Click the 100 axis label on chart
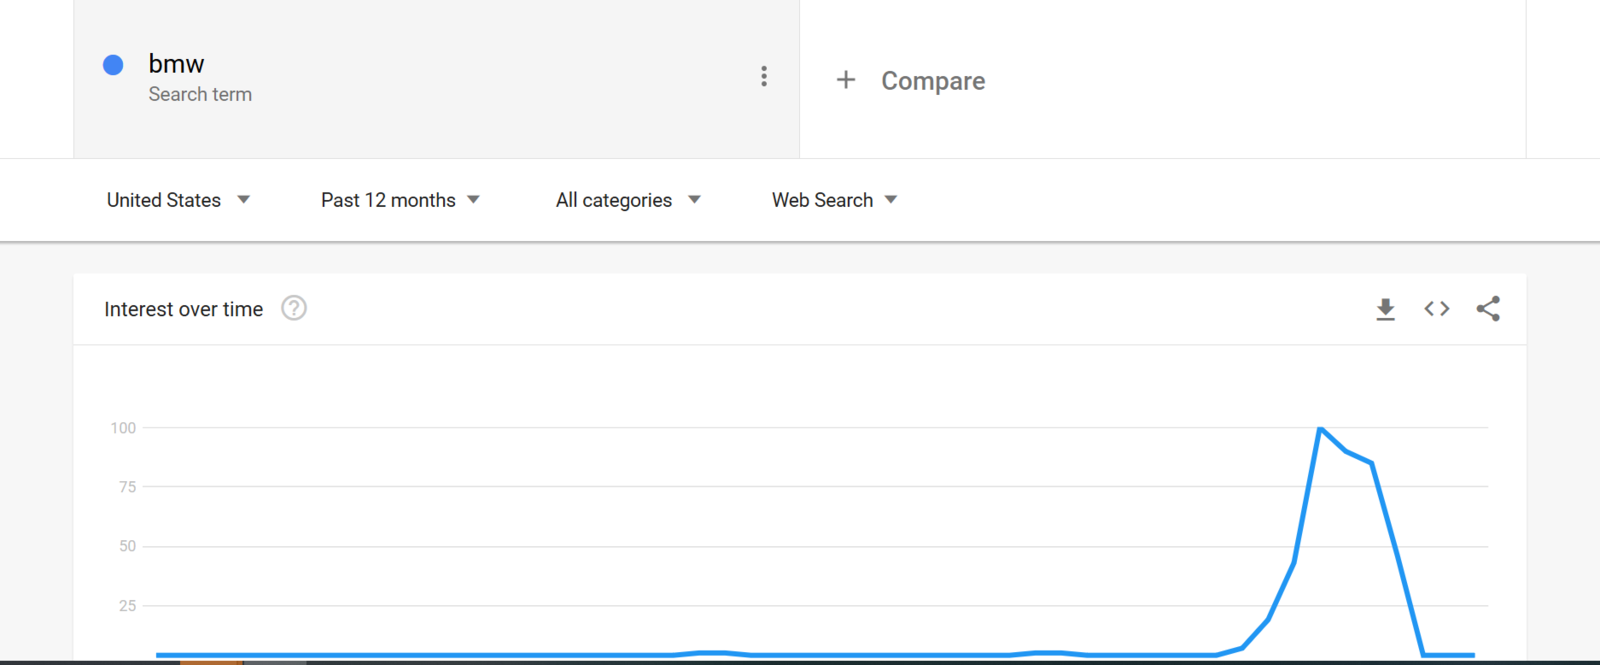Image resolution: width=1600 pixels, height=665 pixels. (123, 428)
